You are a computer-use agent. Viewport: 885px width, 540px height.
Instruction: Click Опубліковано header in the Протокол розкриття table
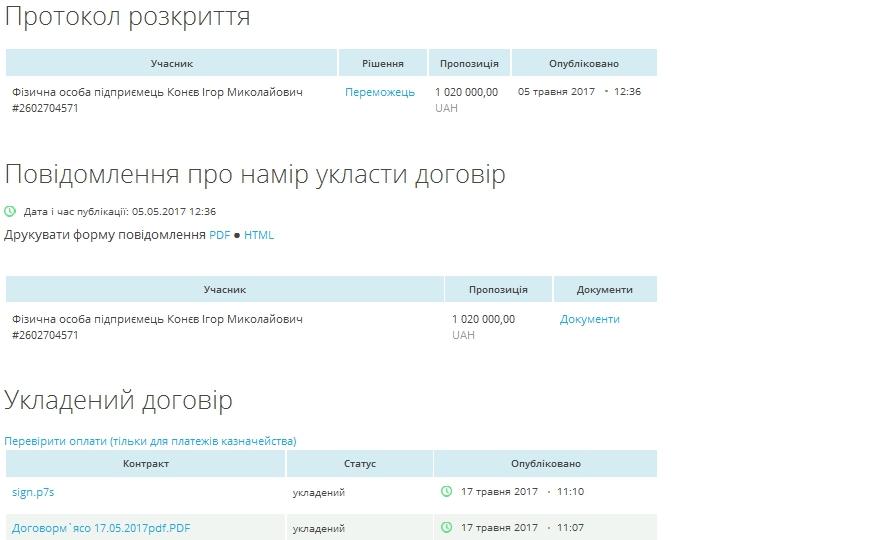click(584, 63)
